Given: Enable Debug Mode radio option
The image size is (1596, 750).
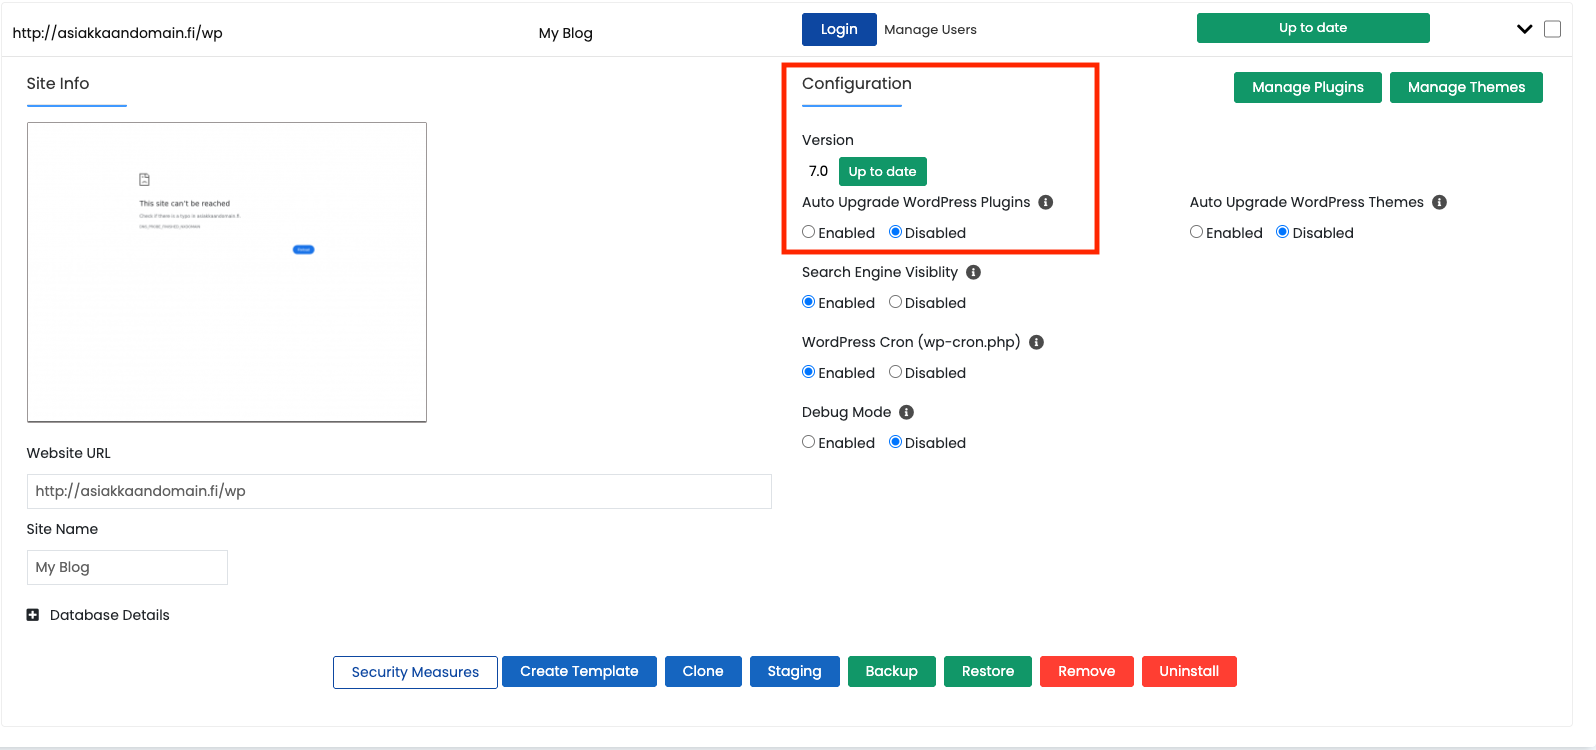Looking at the screenshot, I should coord(809,442).
